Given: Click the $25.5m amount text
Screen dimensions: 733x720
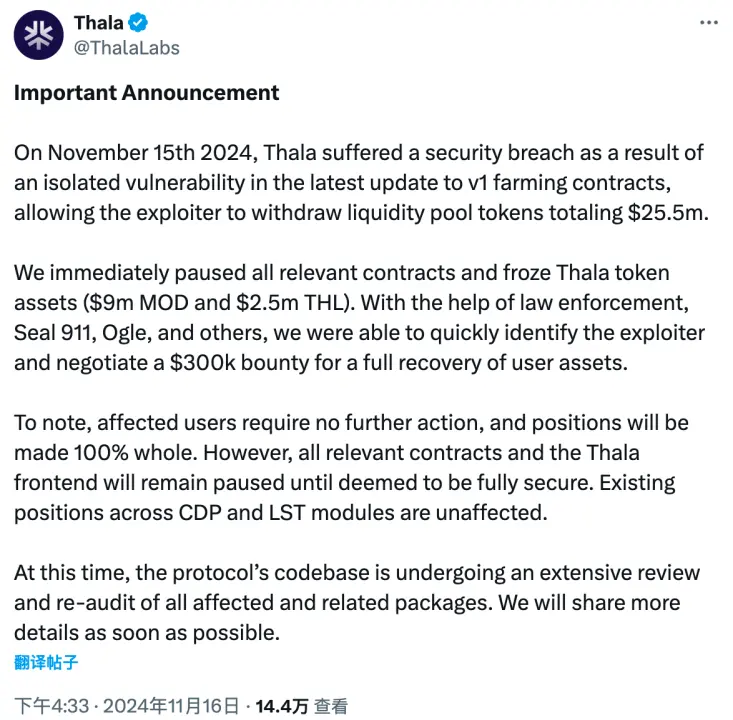Looking at the screenshot, I should tap(668, 213).
